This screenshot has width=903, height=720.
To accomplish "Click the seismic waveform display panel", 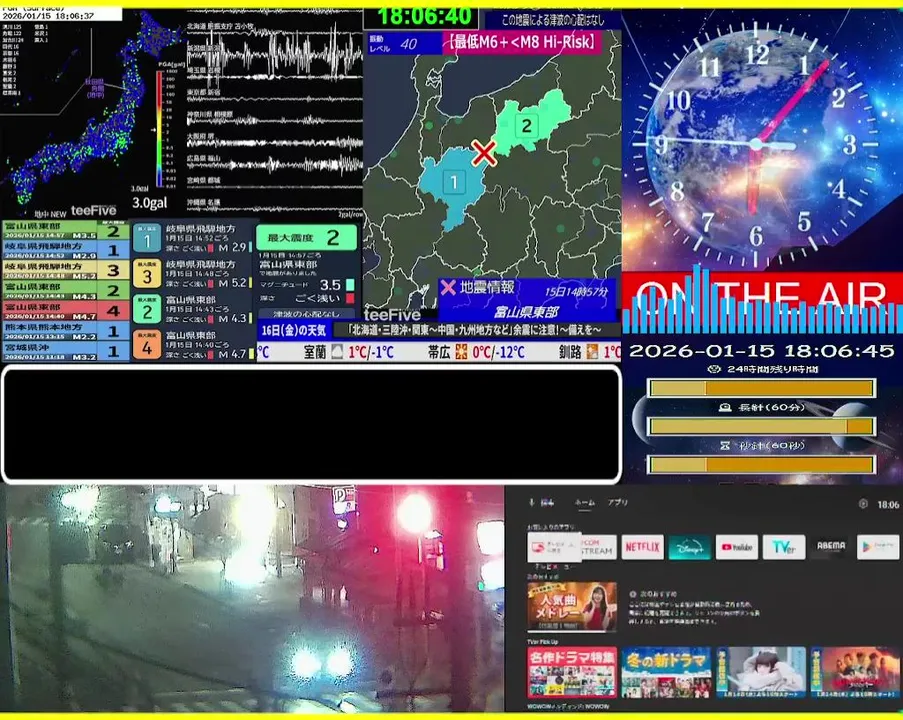I will (x=275, y=113).
